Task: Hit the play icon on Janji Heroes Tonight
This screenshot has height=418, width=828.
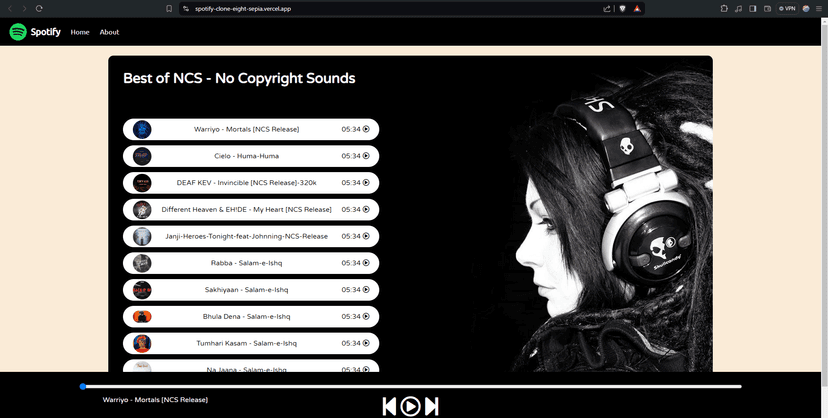Action: point(366,236)
